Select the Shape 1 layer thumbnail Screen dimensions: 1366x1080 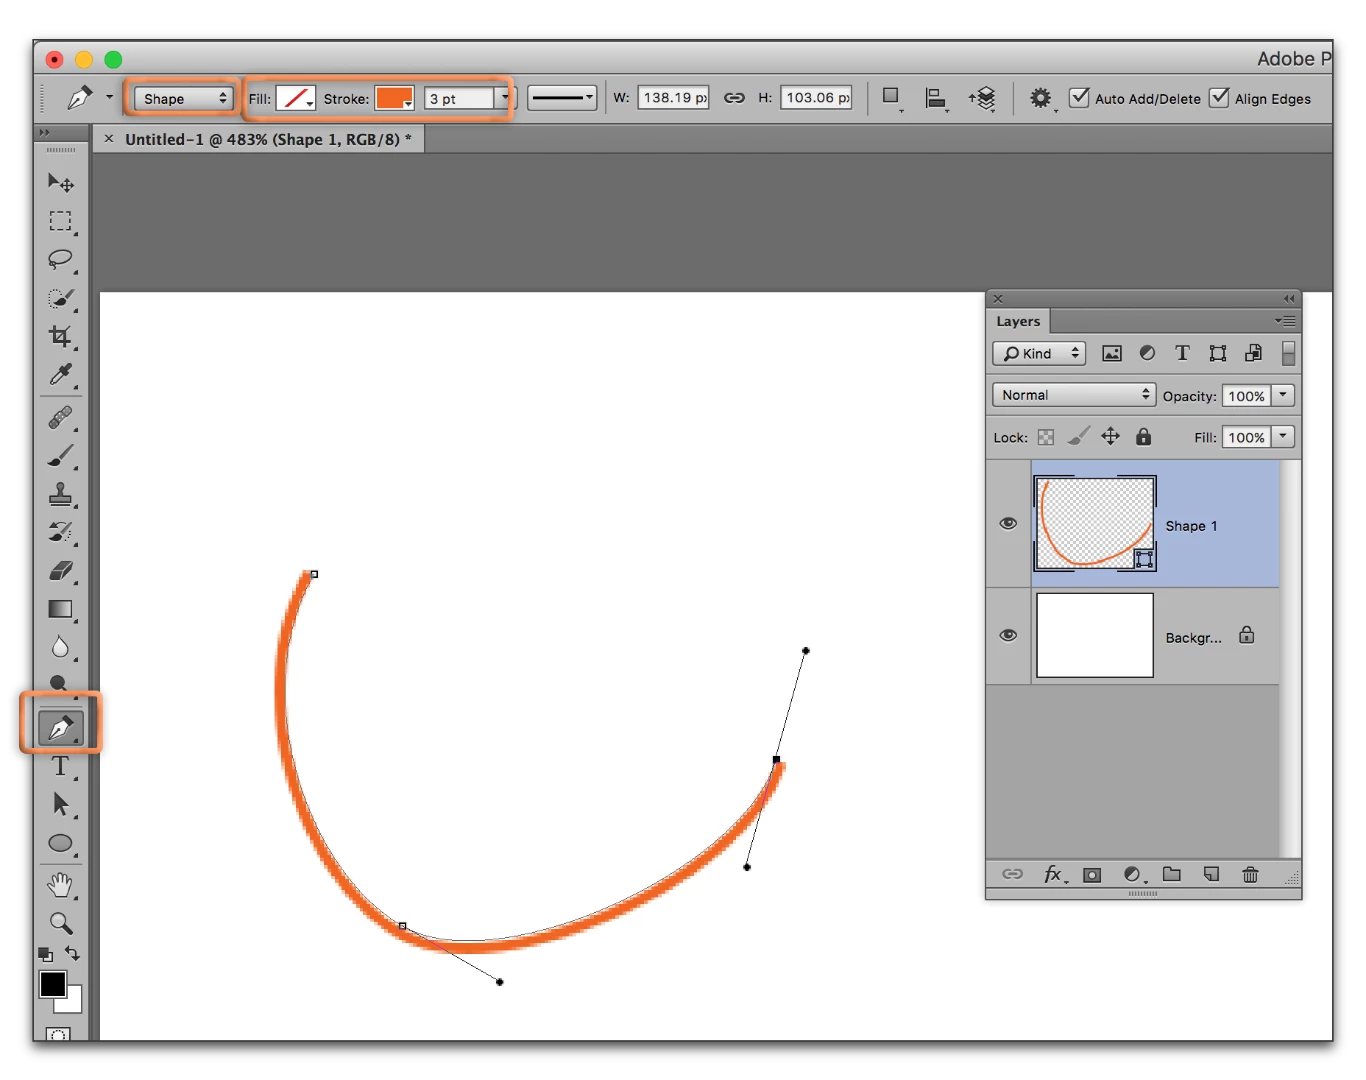(1094, 523)
